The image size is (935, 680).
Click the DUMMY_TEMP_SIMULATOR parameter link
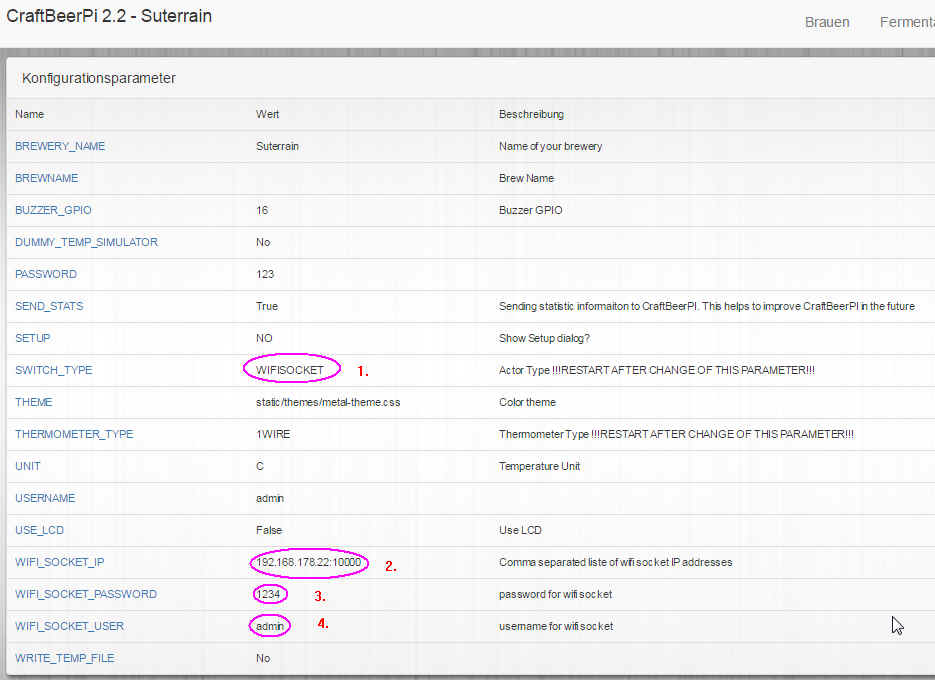pyautogui.click(x=86, y=242)
